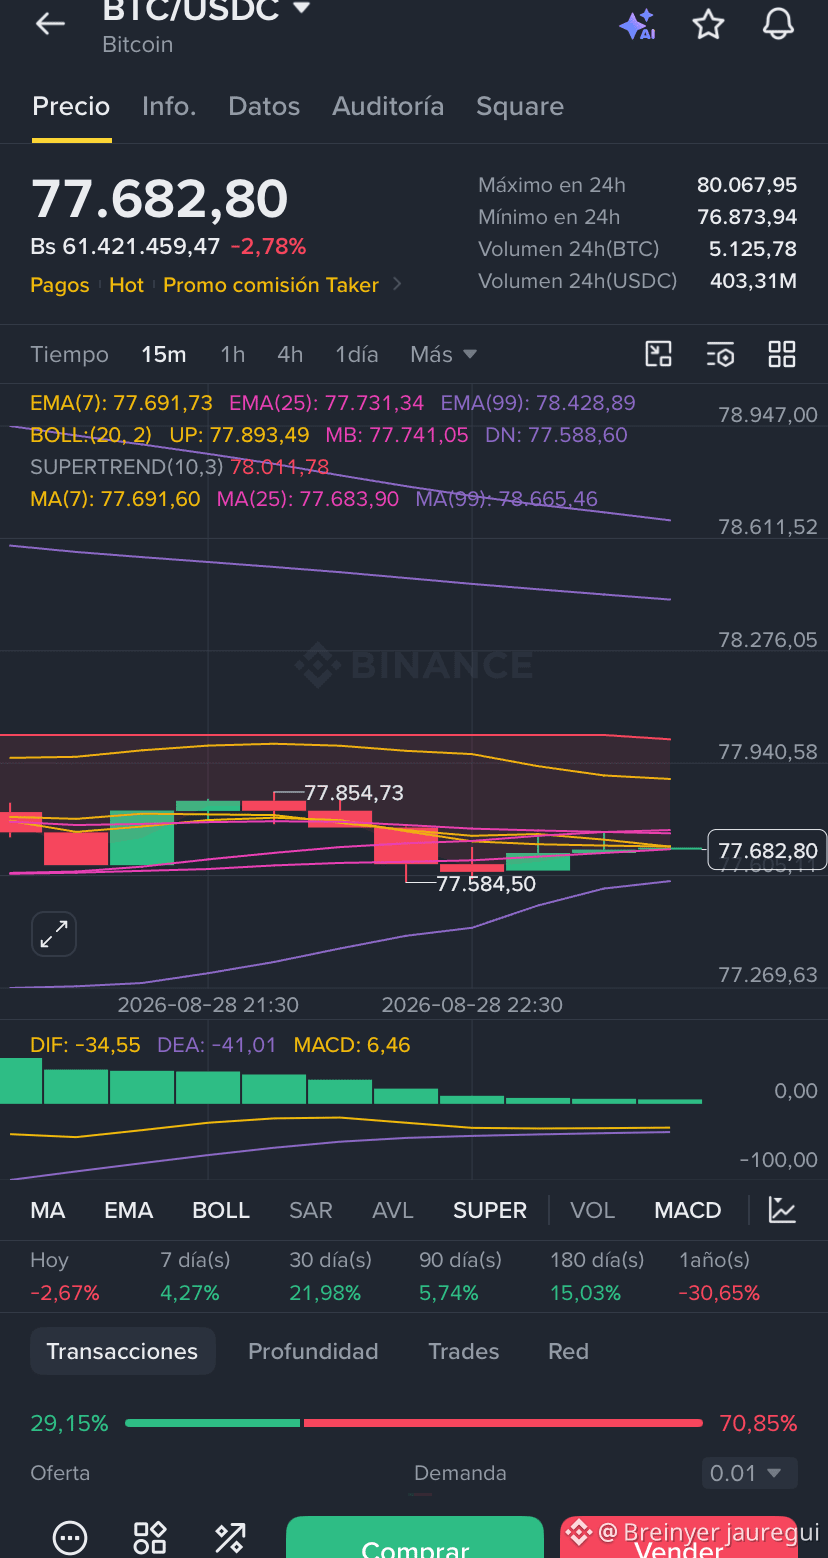Add BTC/USDC to favorites star
The height and width of the screenshot is (1558, 828).
(x=708, y=25)
